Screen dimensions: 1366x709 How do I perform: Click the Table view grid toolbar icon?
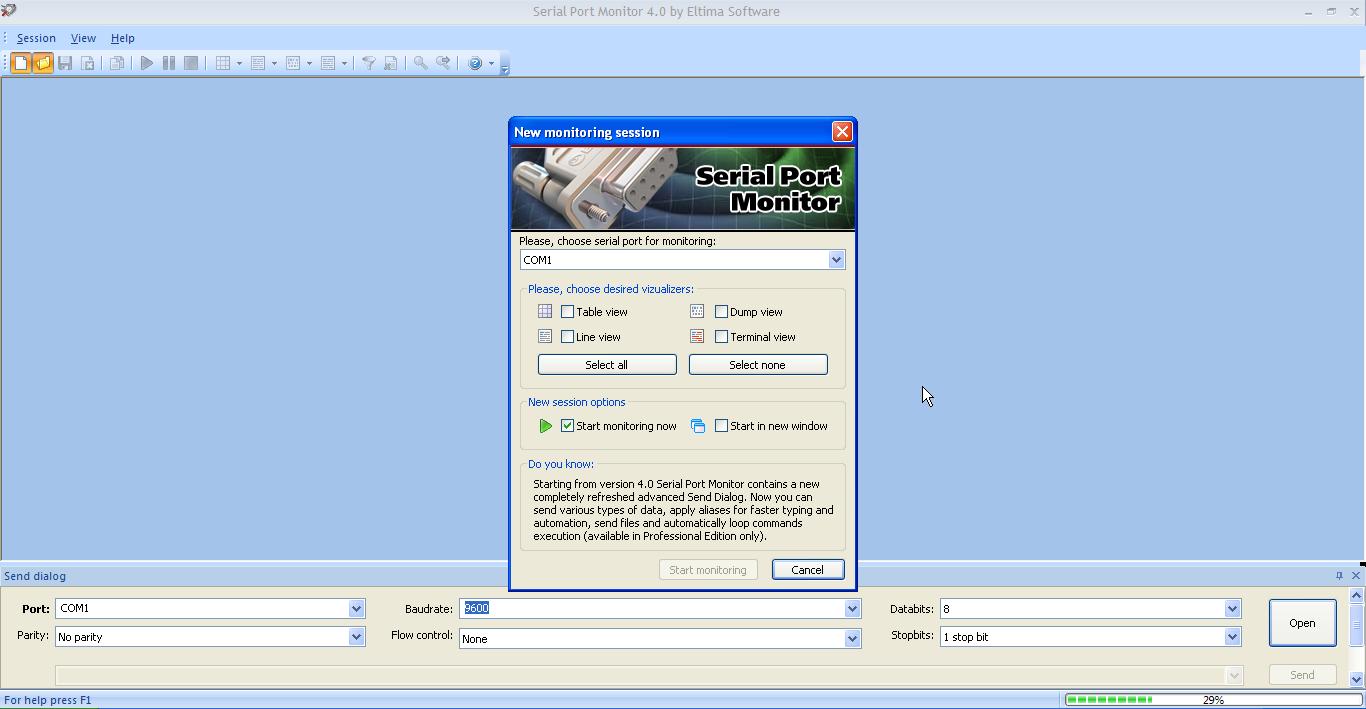(223, 63)
